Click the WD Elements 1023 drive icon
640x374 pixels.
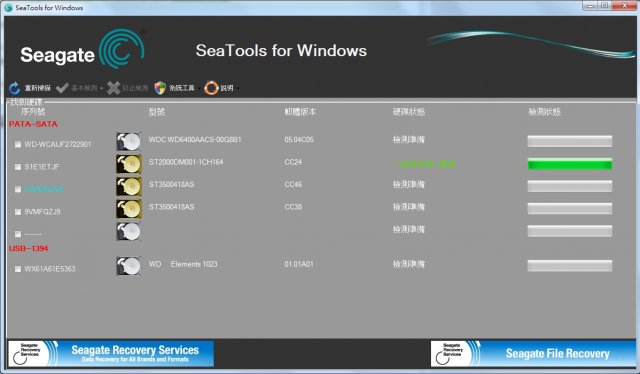pos(129,266)
